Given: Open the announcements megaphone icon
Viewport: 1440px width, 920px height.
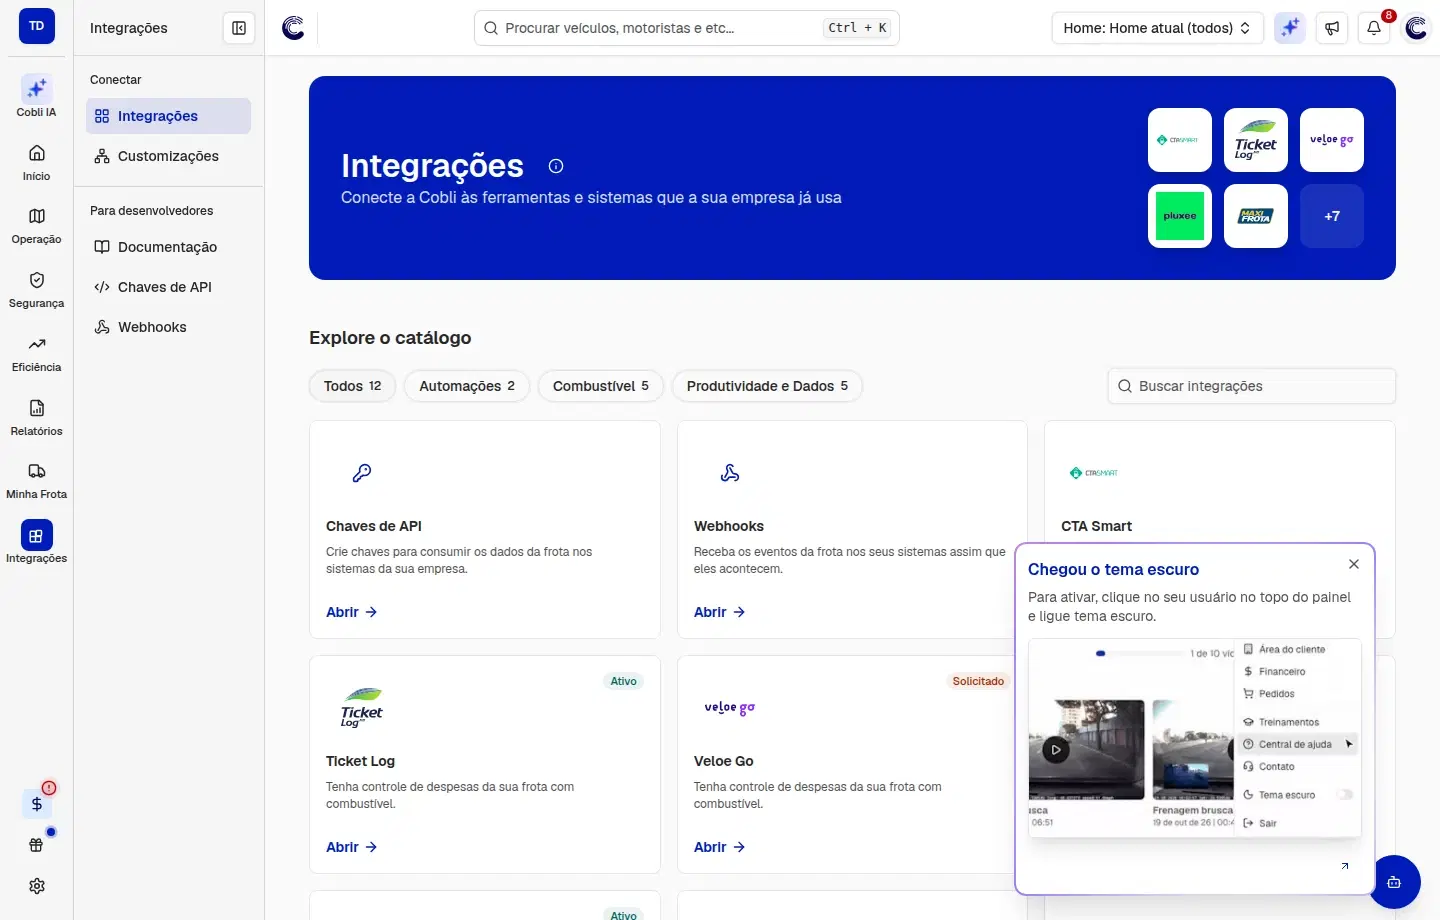Looking at the screenshot, I should (1332, 28).
